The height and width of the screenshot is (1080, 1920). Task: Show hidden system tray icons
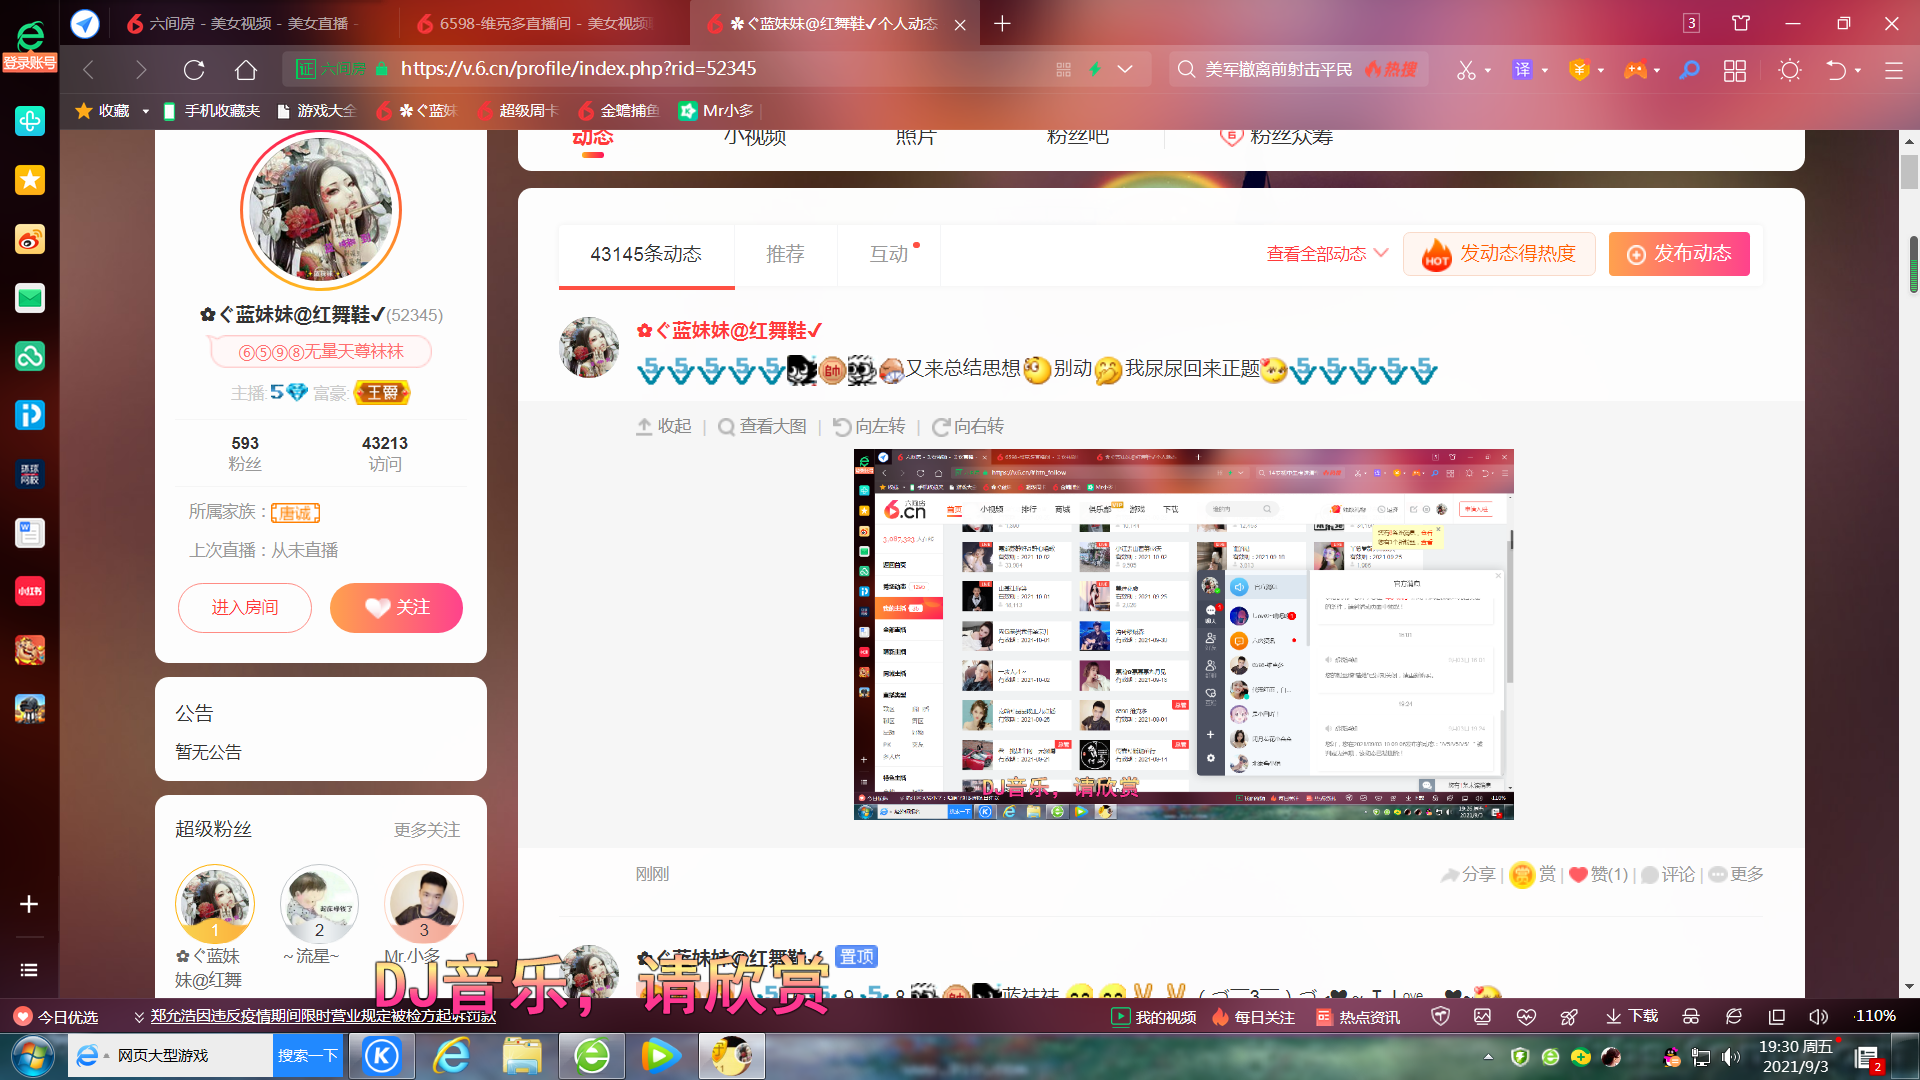(x=1488, y=1057)
